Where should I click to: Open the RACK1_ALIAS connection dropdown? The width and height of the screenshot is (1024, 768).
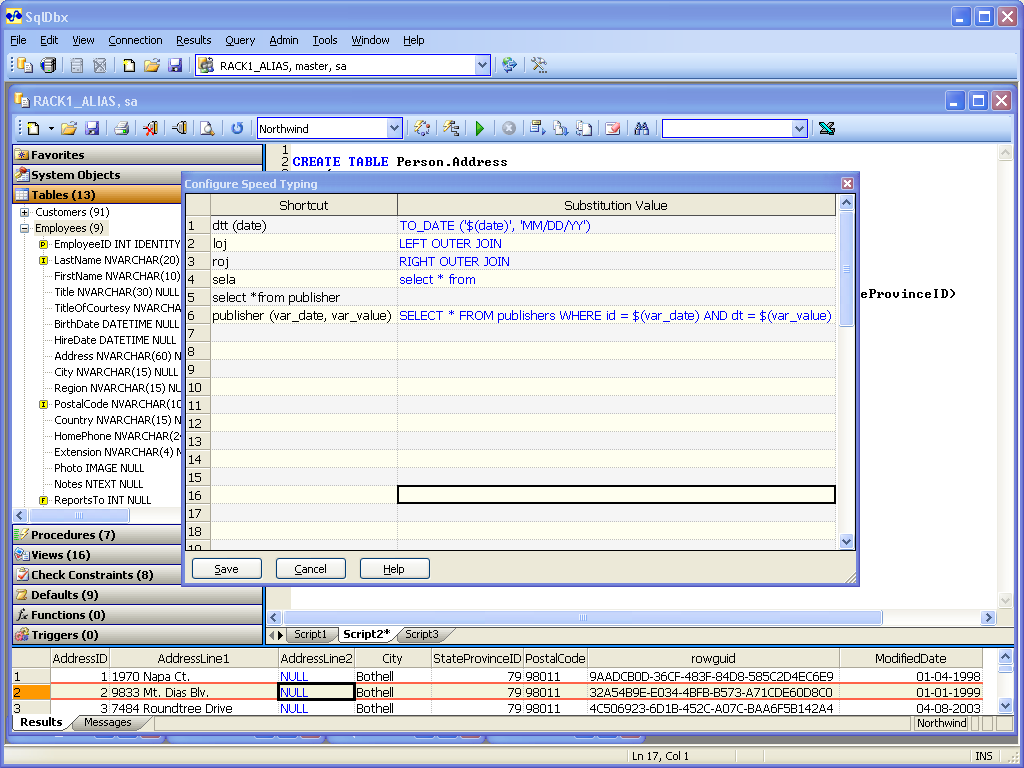click(x=482, y=65)
